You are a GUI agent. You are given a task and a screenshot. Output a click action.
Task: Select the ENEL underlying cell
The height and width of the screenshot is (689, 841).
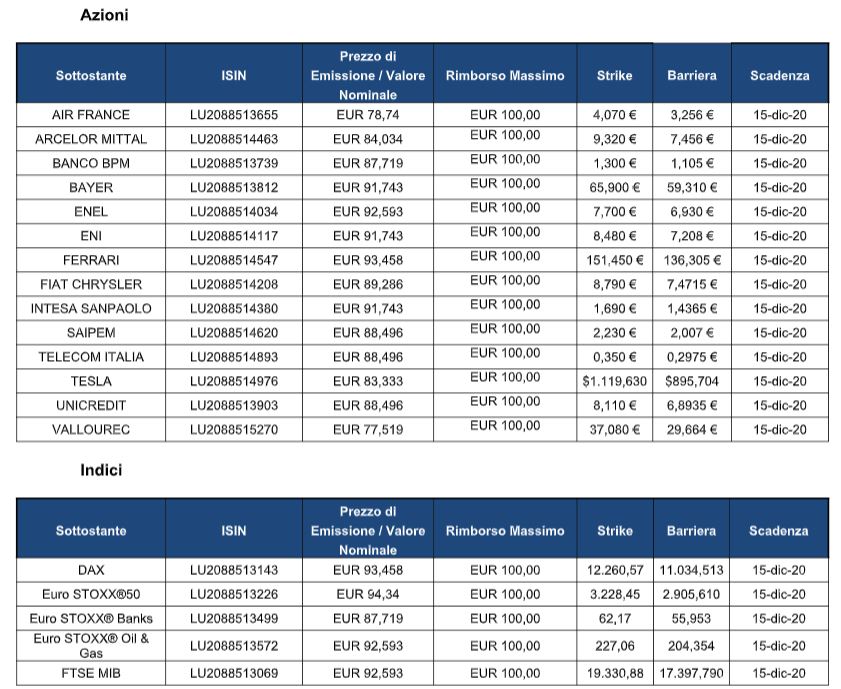pyautogui.click(x=91, y=211)
